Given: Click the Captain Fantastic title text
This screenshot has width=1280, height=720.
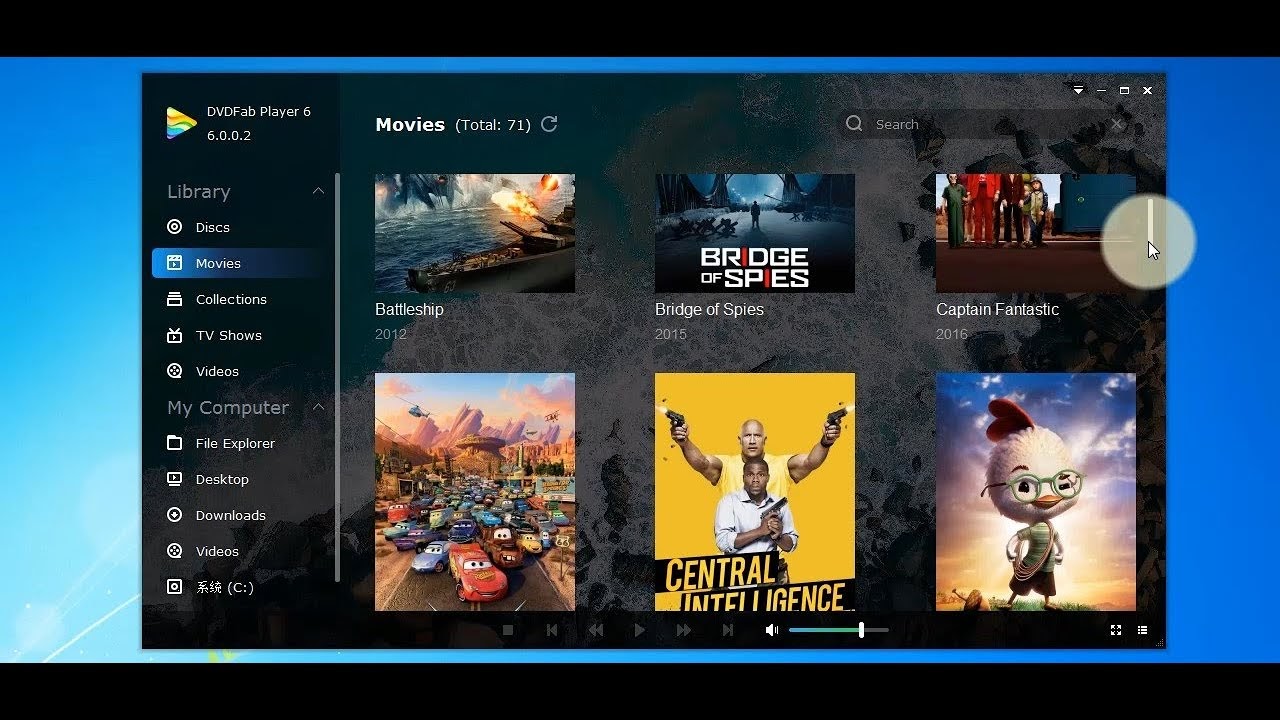Looking at the screenshot, I should click(x=997, y=310).
